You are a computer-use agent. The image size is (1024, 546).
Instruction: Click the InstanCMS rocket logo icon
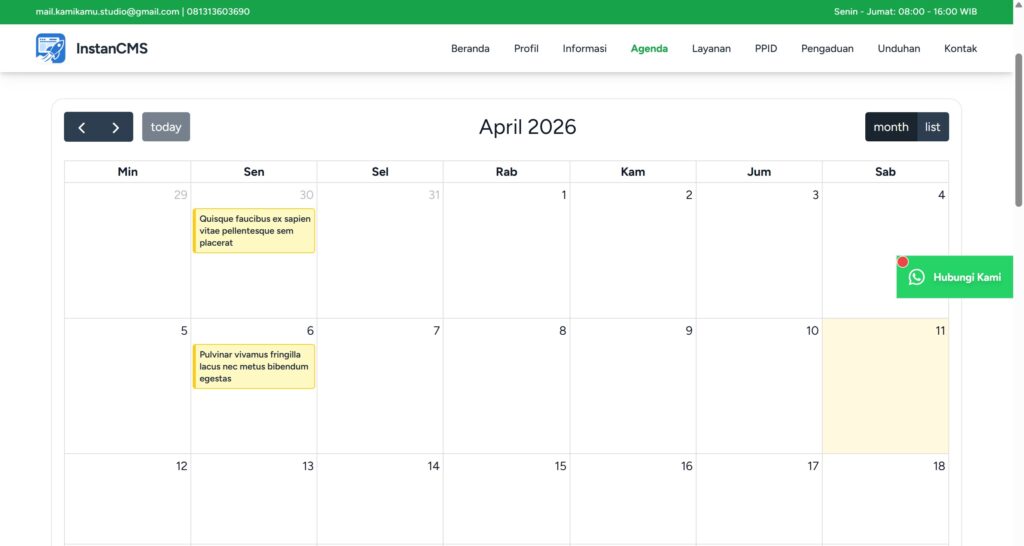[51, 48]
